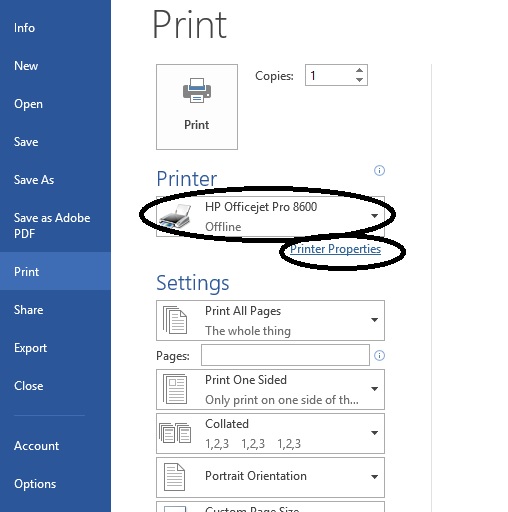The width and height of the screenshot is (508, 512).
Task: Open Printer Properties link
Action: [x=335, y=249]
